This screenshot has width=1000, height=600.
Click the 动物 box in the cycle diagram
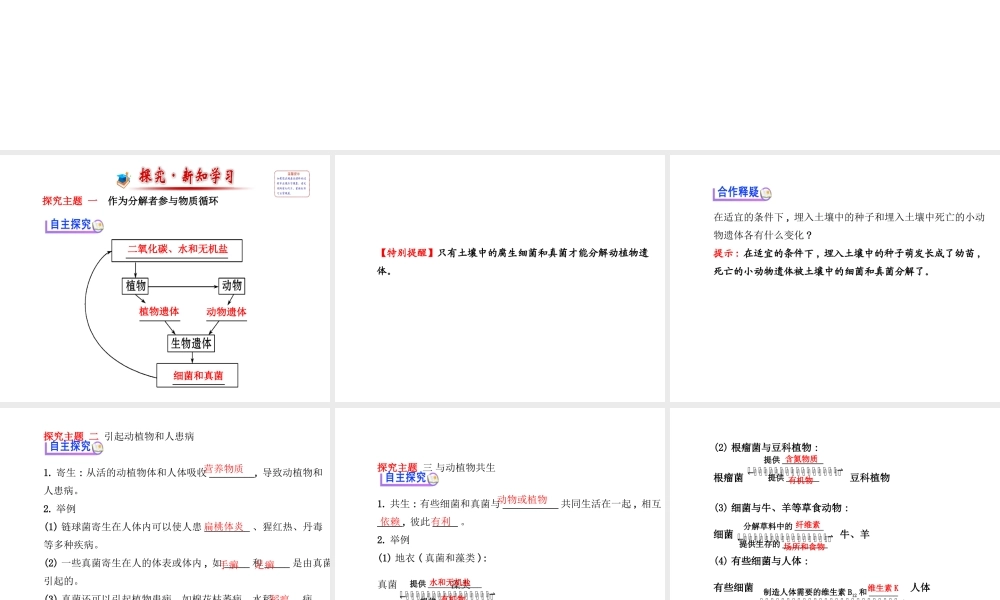[232, 286]
